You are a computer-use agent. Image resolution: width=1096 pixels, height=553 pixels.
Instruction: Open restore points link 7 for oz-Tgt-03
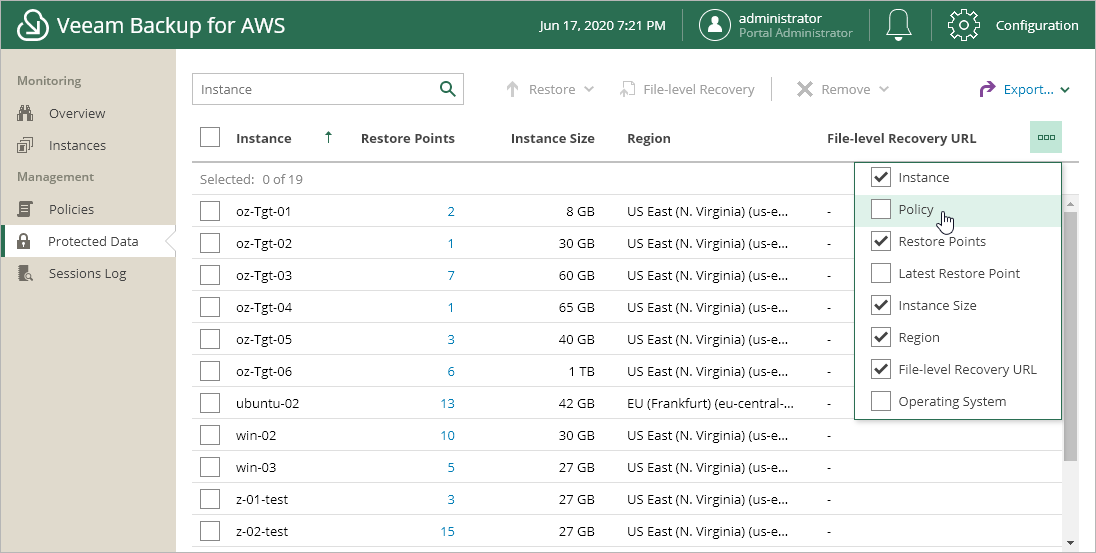click(x=451, y=275)
